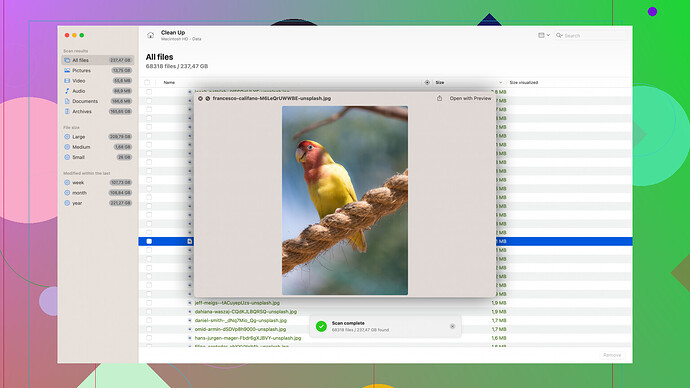This screenshot has height=388, width=690.
Task: Click the 1,9 MB size in jeff-meigs row
Action: point(499,303)
